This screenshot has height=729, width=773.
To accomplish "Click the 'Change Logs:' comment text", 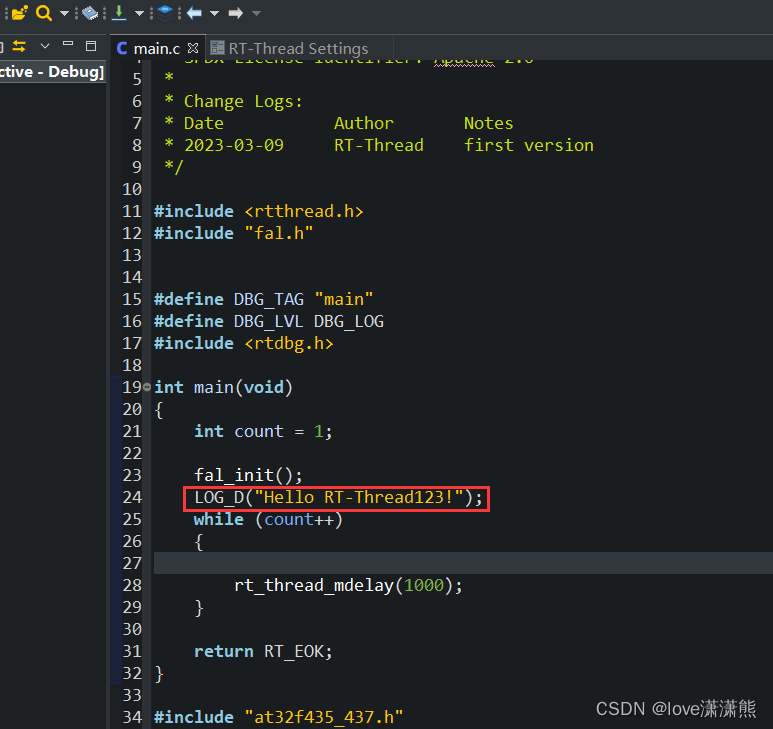I will 243,102.
